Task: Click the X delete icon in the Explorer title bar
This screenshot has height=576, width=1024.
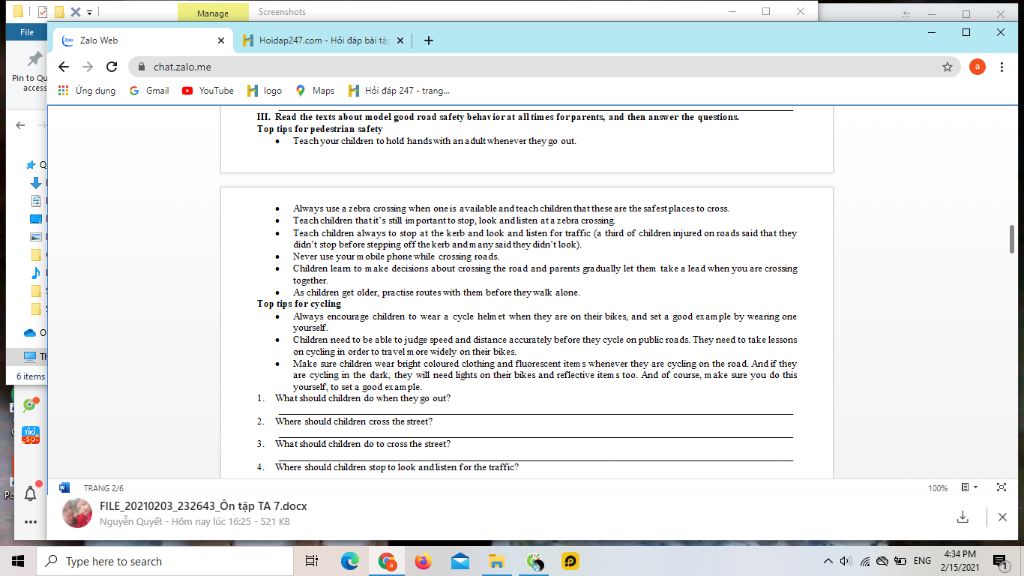Action: pos(75,12)
